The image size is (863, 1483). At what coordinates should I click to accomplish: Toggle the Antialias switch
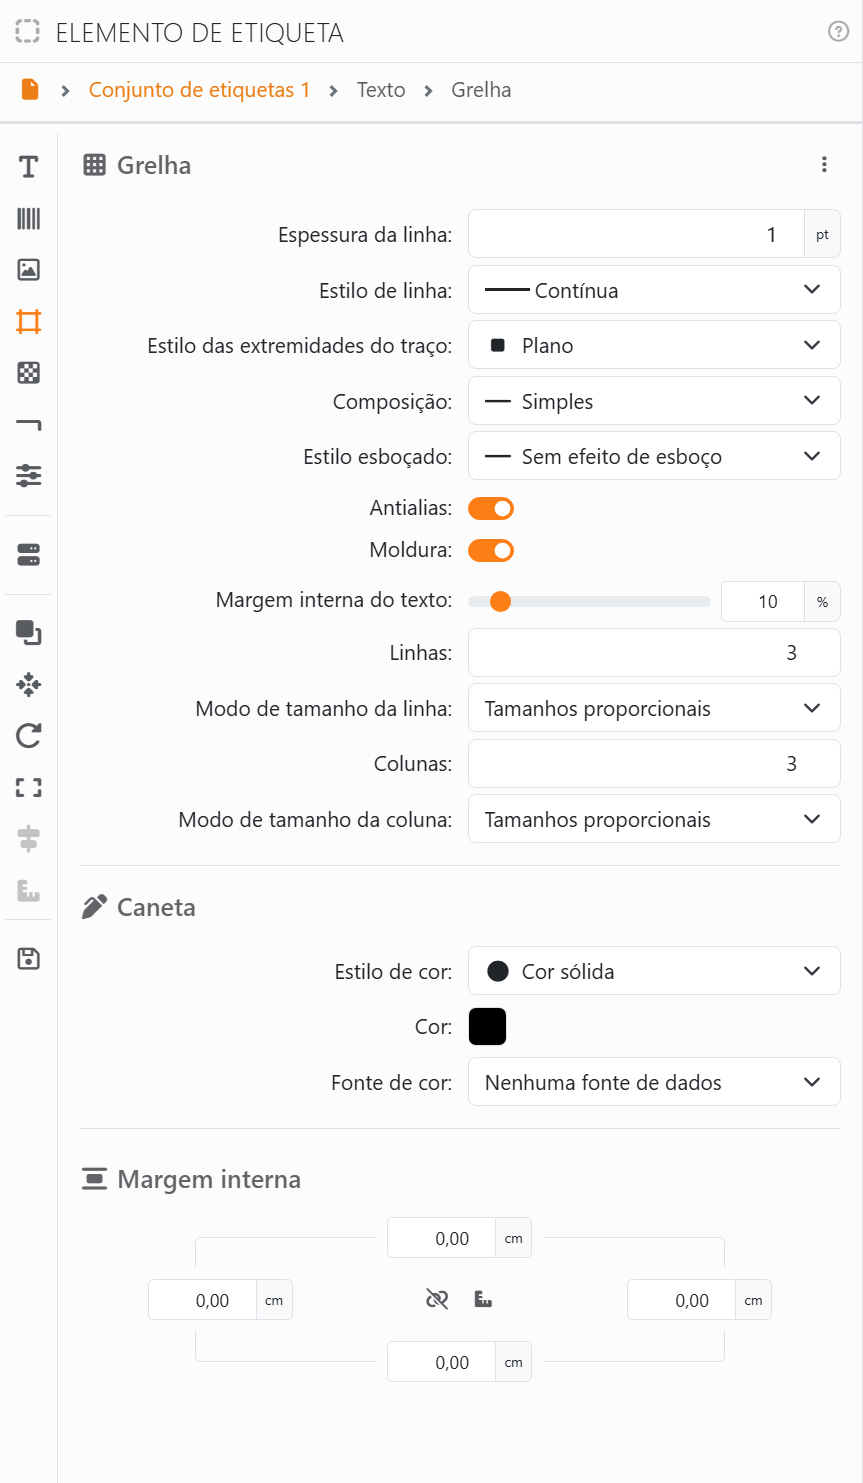[x=491, y=508]
